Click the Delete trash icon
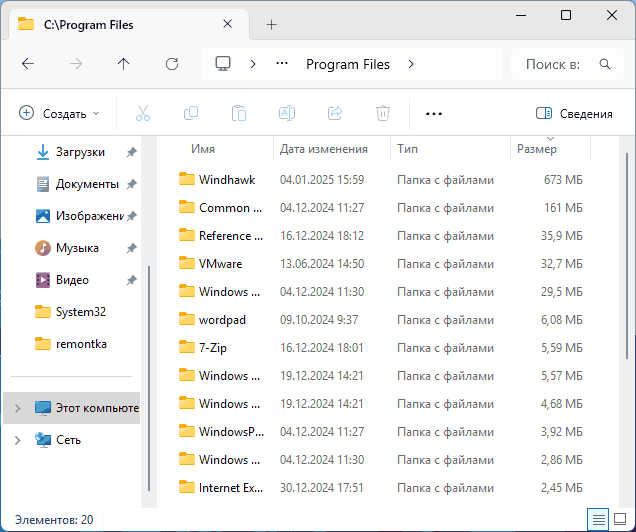The height and width of the screenshot is (532, 636). tap(382, 113)
